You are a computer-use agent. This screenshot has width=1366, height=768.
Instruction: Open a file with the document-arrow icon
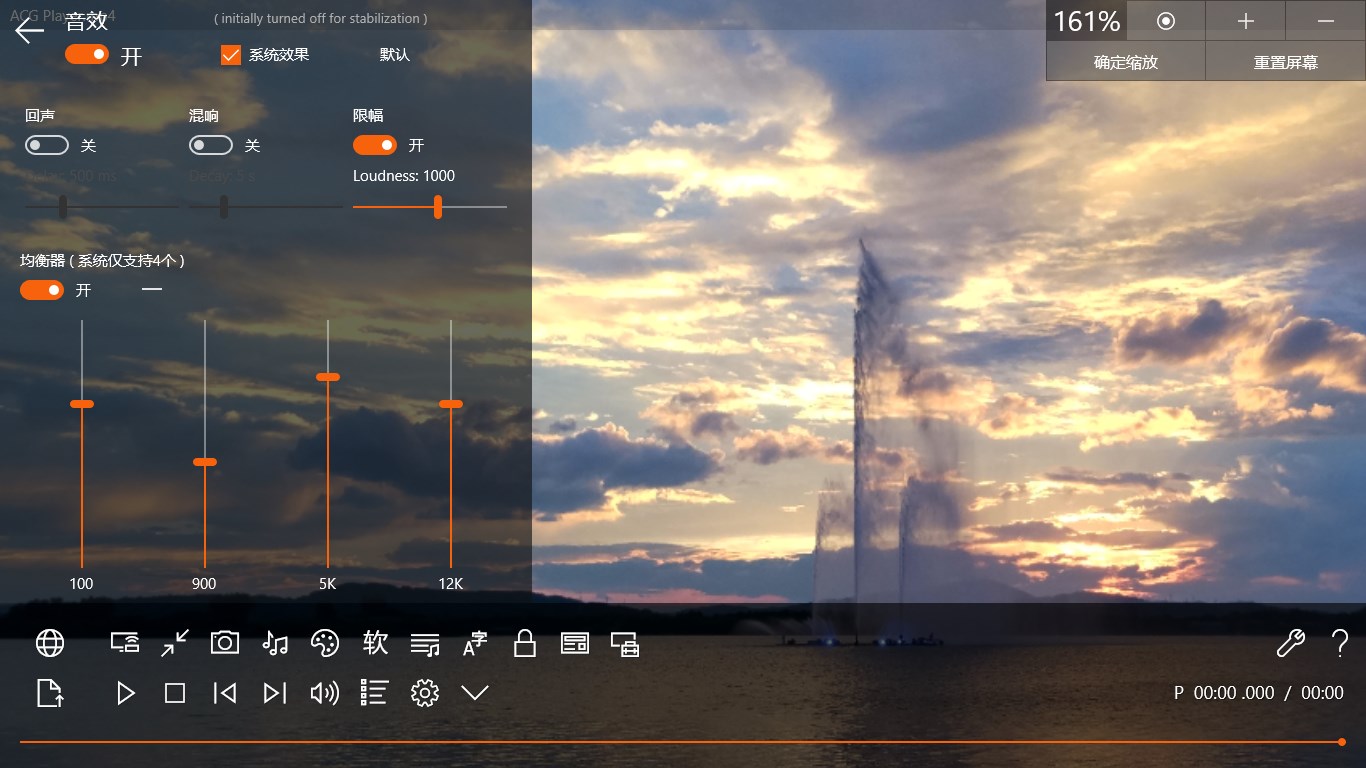pos(50,693)
